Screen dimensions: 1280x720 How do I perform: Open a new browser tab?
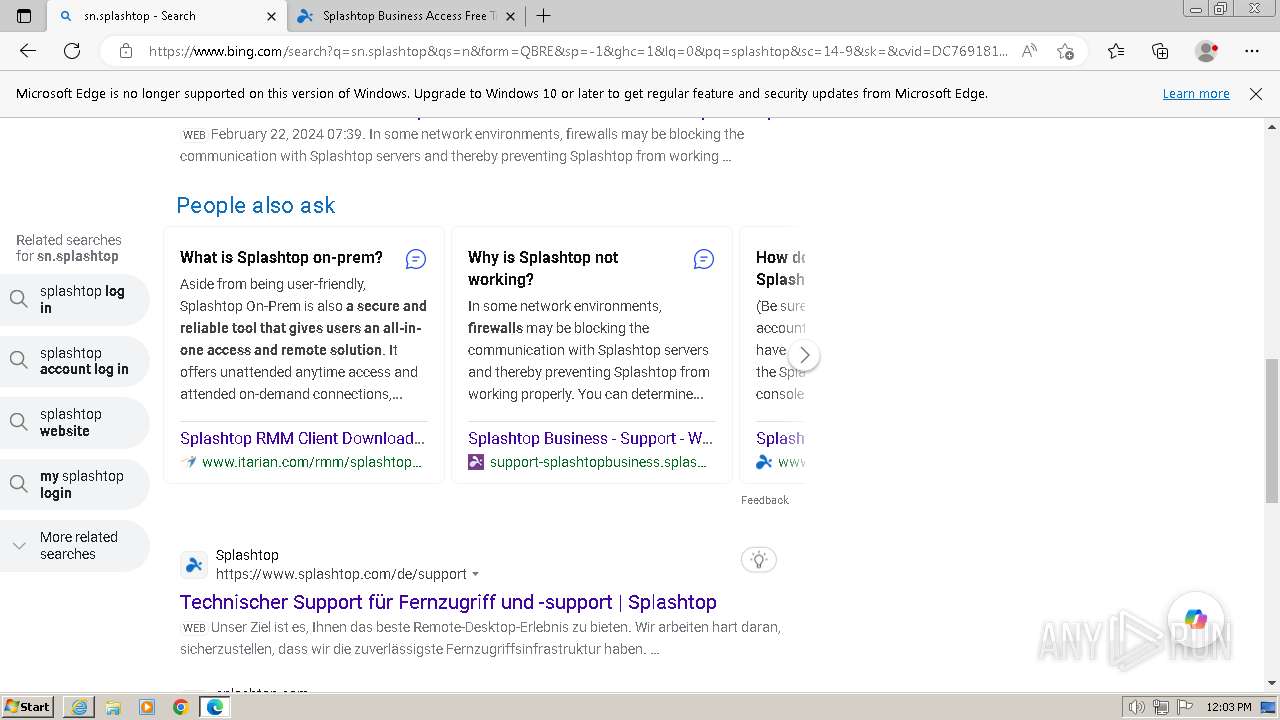click(543, 16)
